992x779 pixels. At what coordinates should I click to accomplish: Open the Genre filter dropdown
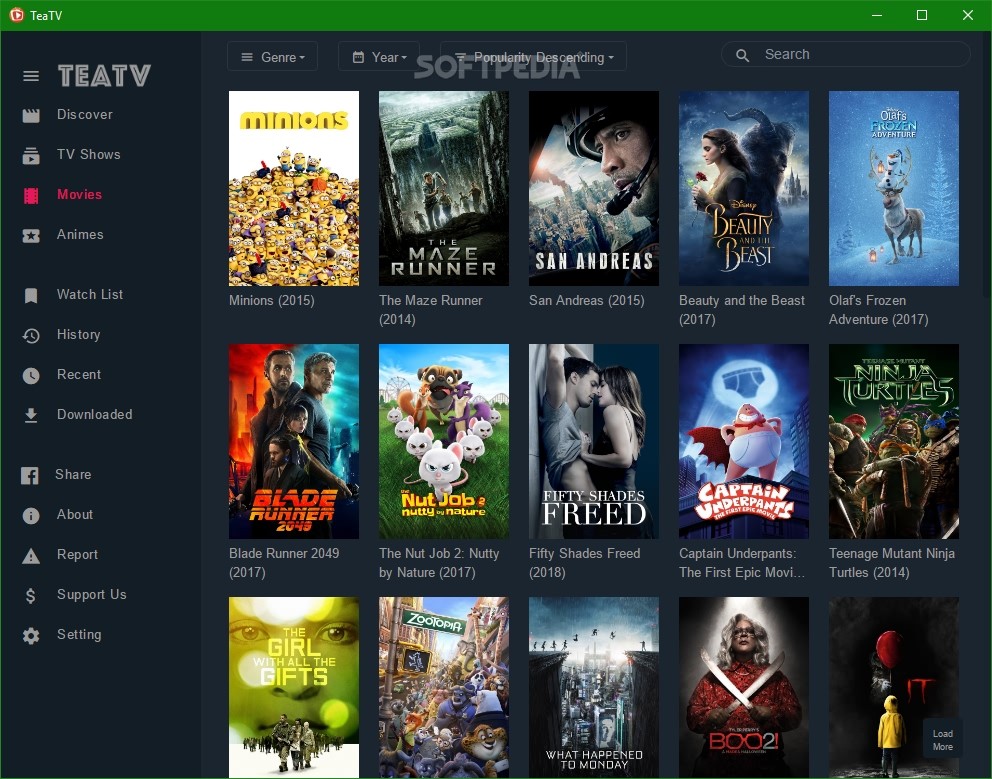pyautogui.click(x=273, y=57)
